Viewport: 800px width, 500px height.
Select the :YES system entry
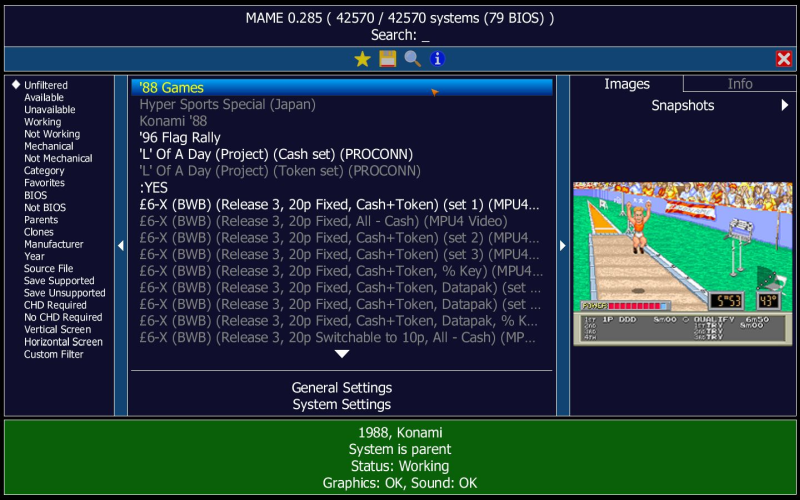pos(342,188)
